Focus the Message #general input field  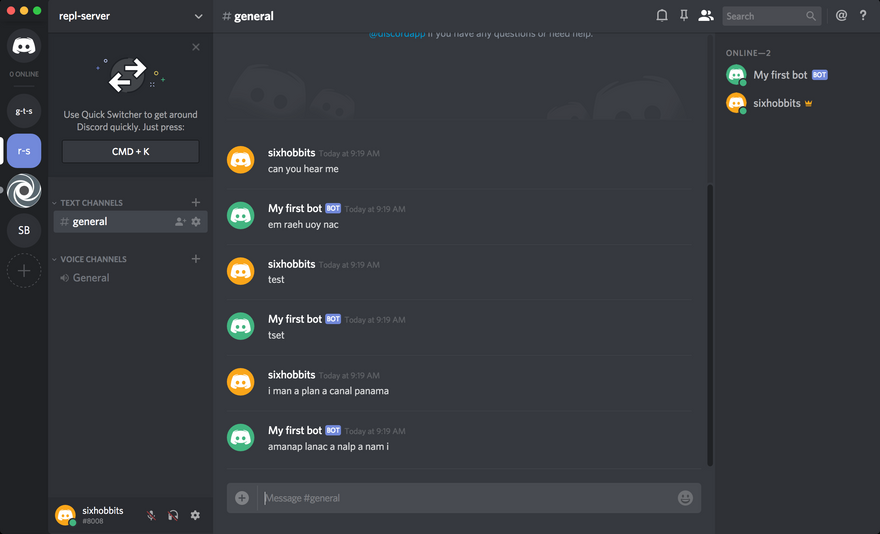click(468, 498)
